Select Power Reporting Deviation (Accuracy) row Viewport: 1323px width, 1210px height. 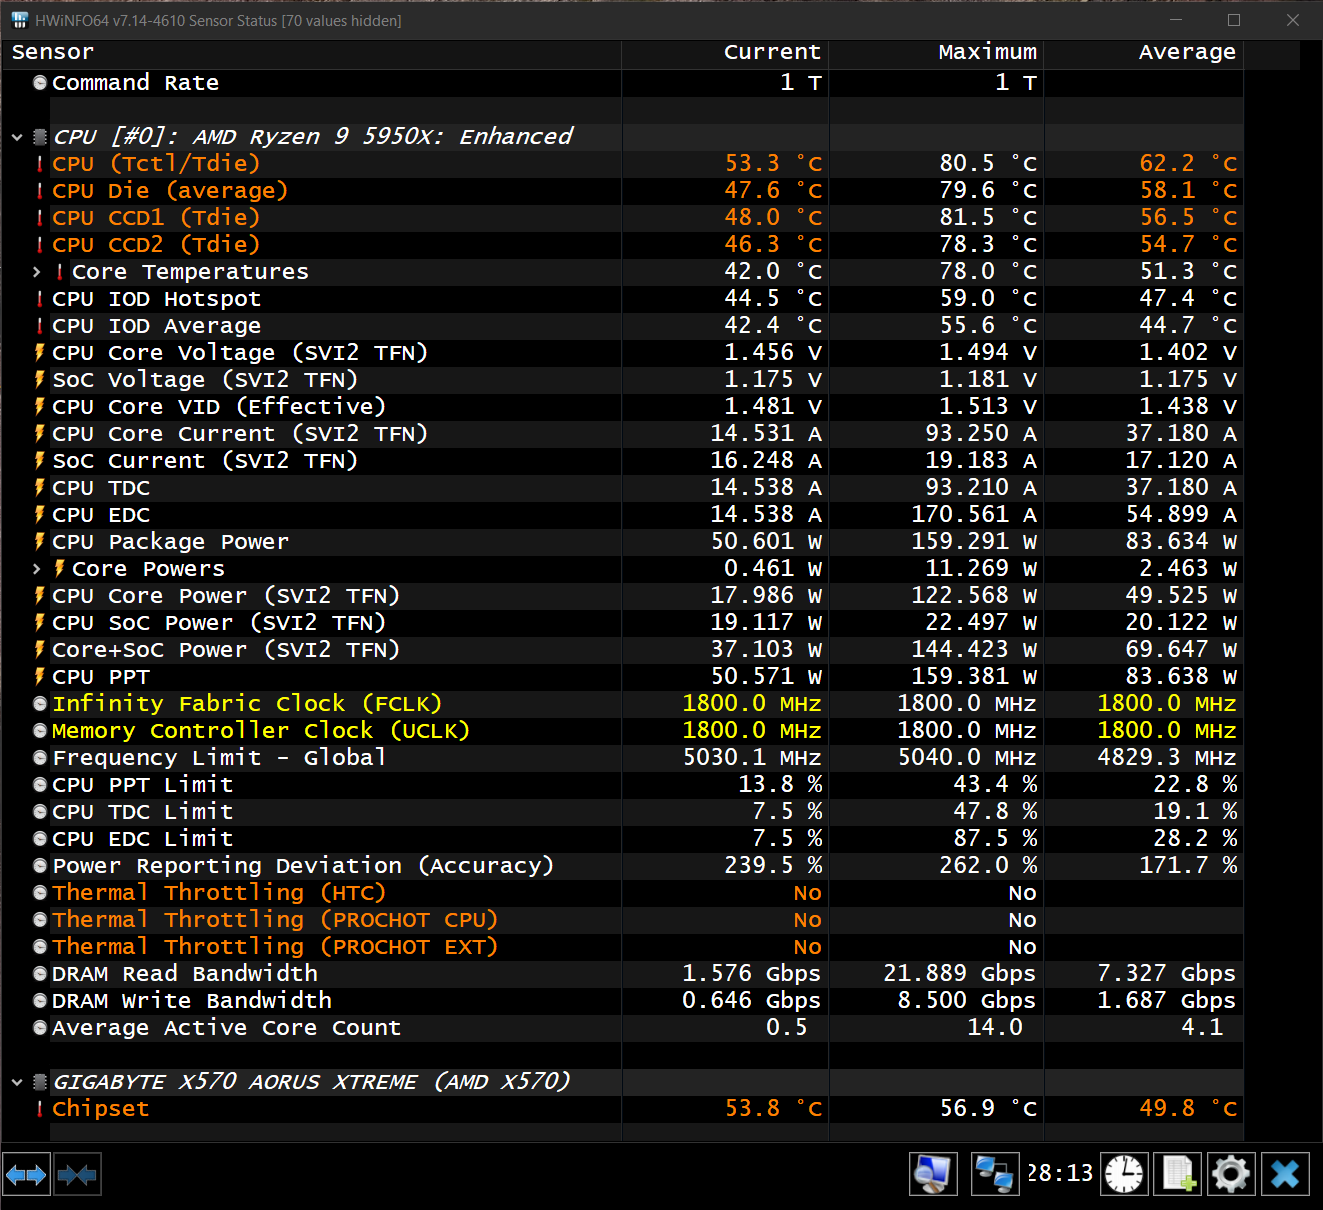pyautogui.click(x=622, y=866)
